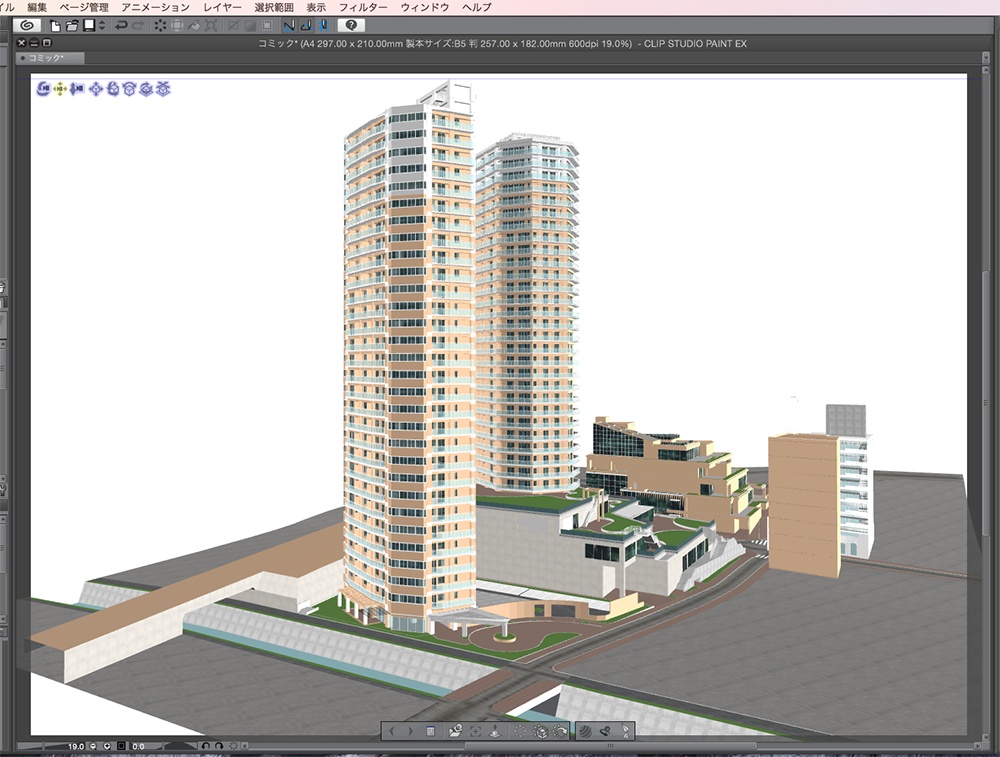Select the object rotate manipulator icon
Image resolution: width=1000 pixels, height=757 pixels.
113,89
